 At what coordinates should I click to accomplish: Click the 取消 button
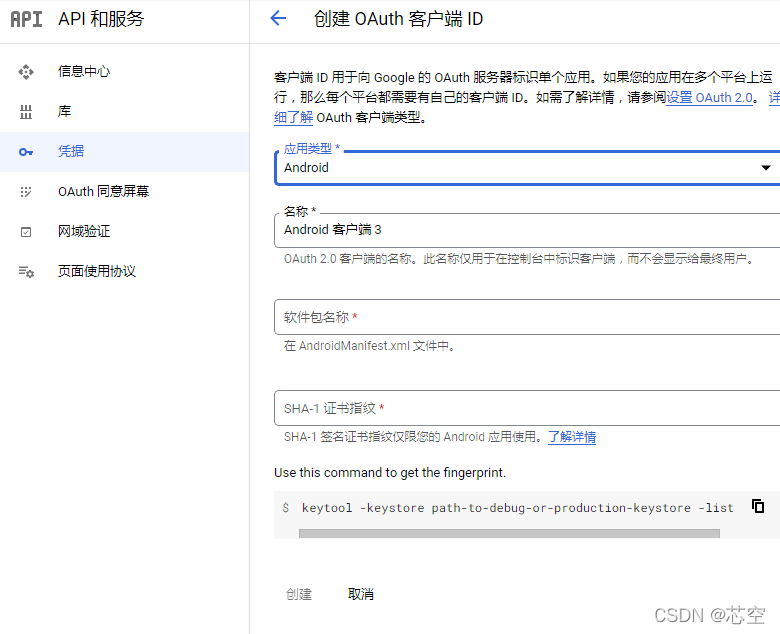click(x=360, y=594)
